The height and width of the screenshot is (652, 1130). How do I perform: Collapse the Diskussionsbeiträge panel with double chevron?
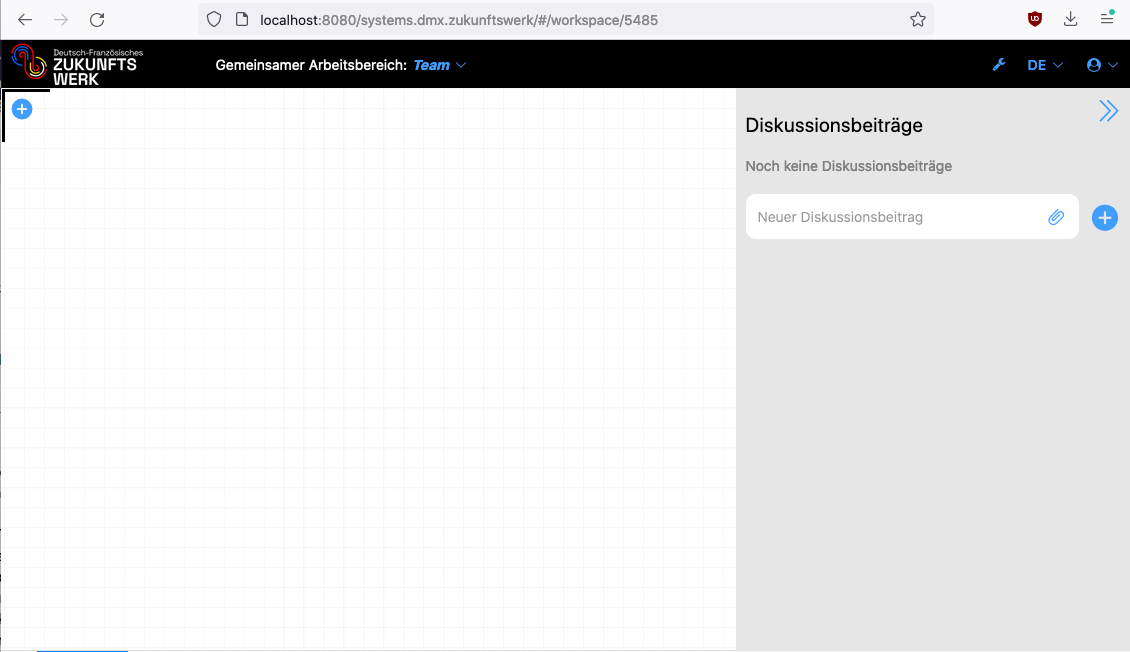click(x=1108, y=111)
